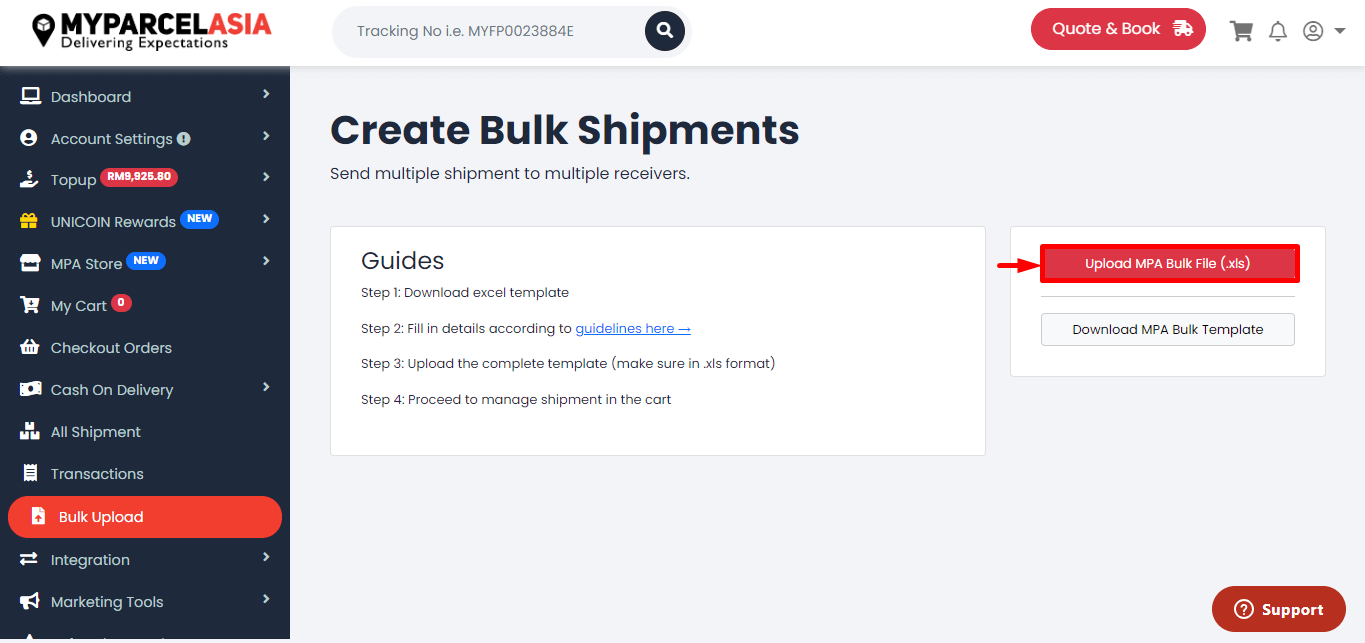Click Download MPA Bulk Template
The width and height of the screenshot is (1365, 643).
tap(1168, 329)
